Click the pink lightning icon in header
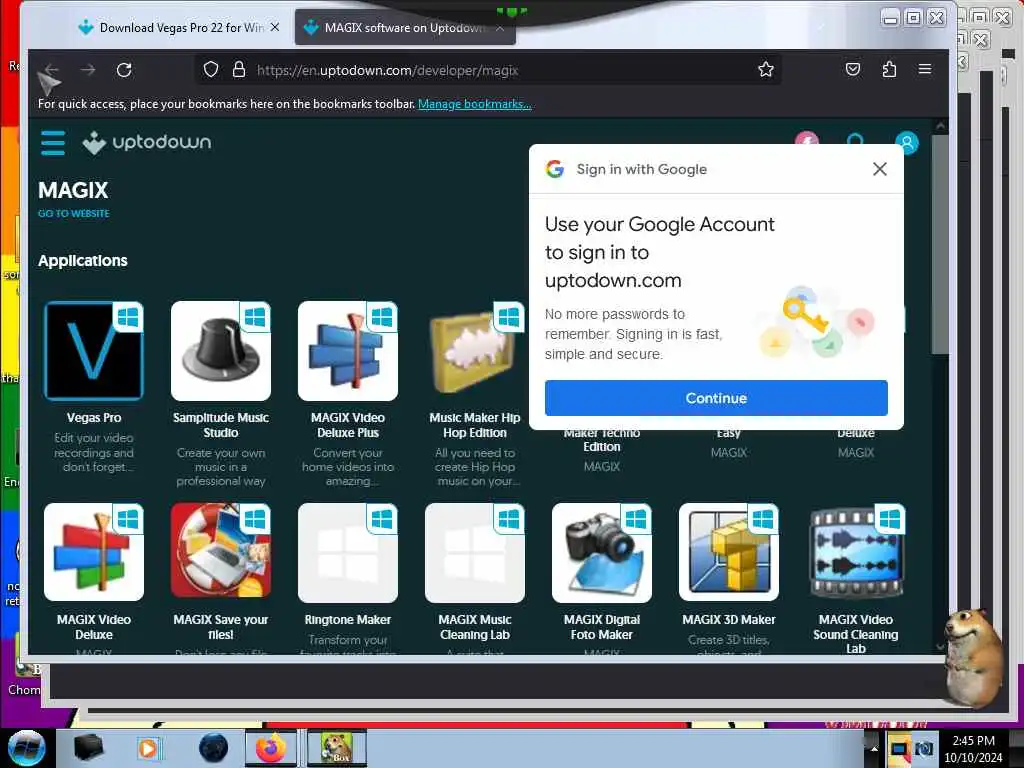 (807, 140)
